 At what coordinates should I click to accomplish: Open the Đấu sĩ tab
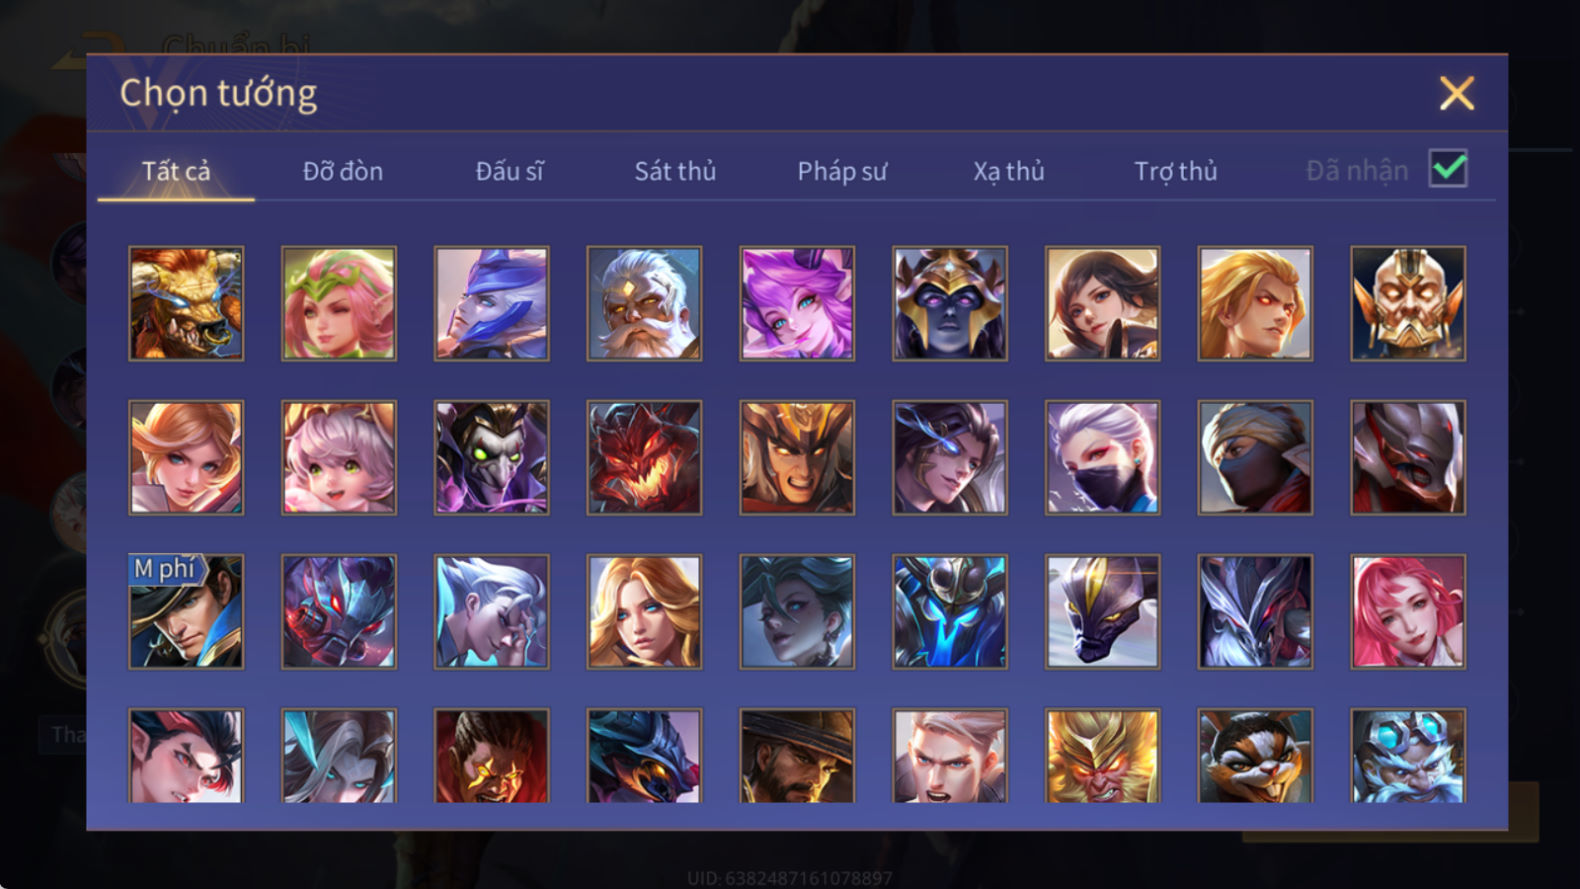[509, 171]
